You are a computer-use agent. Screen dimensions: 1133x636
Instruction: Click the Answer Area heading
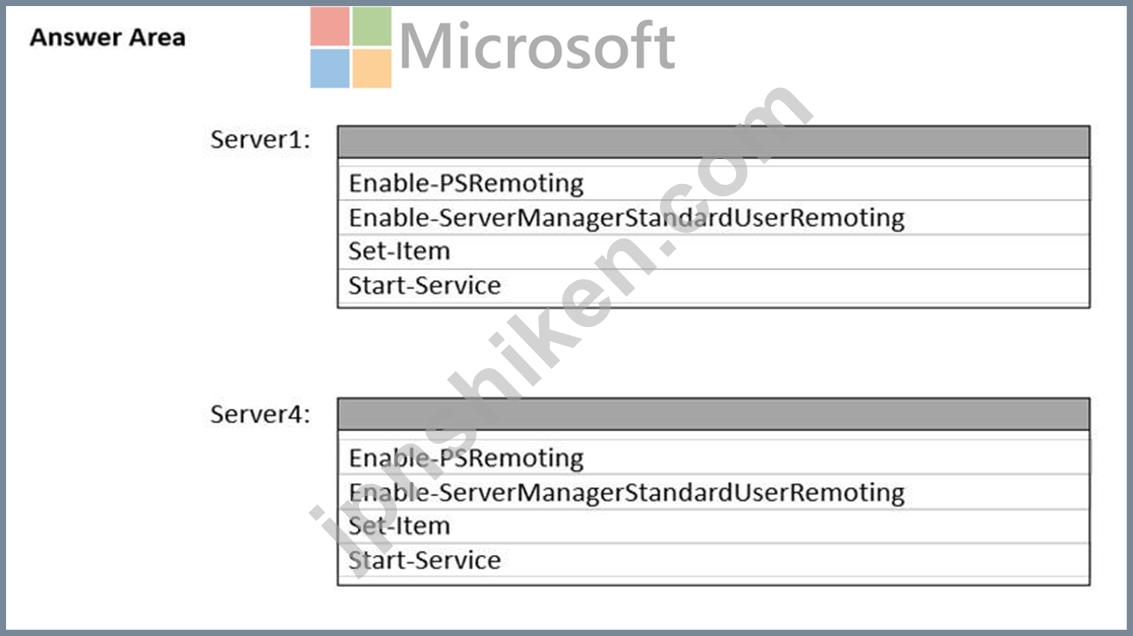[x=108, y=38]
